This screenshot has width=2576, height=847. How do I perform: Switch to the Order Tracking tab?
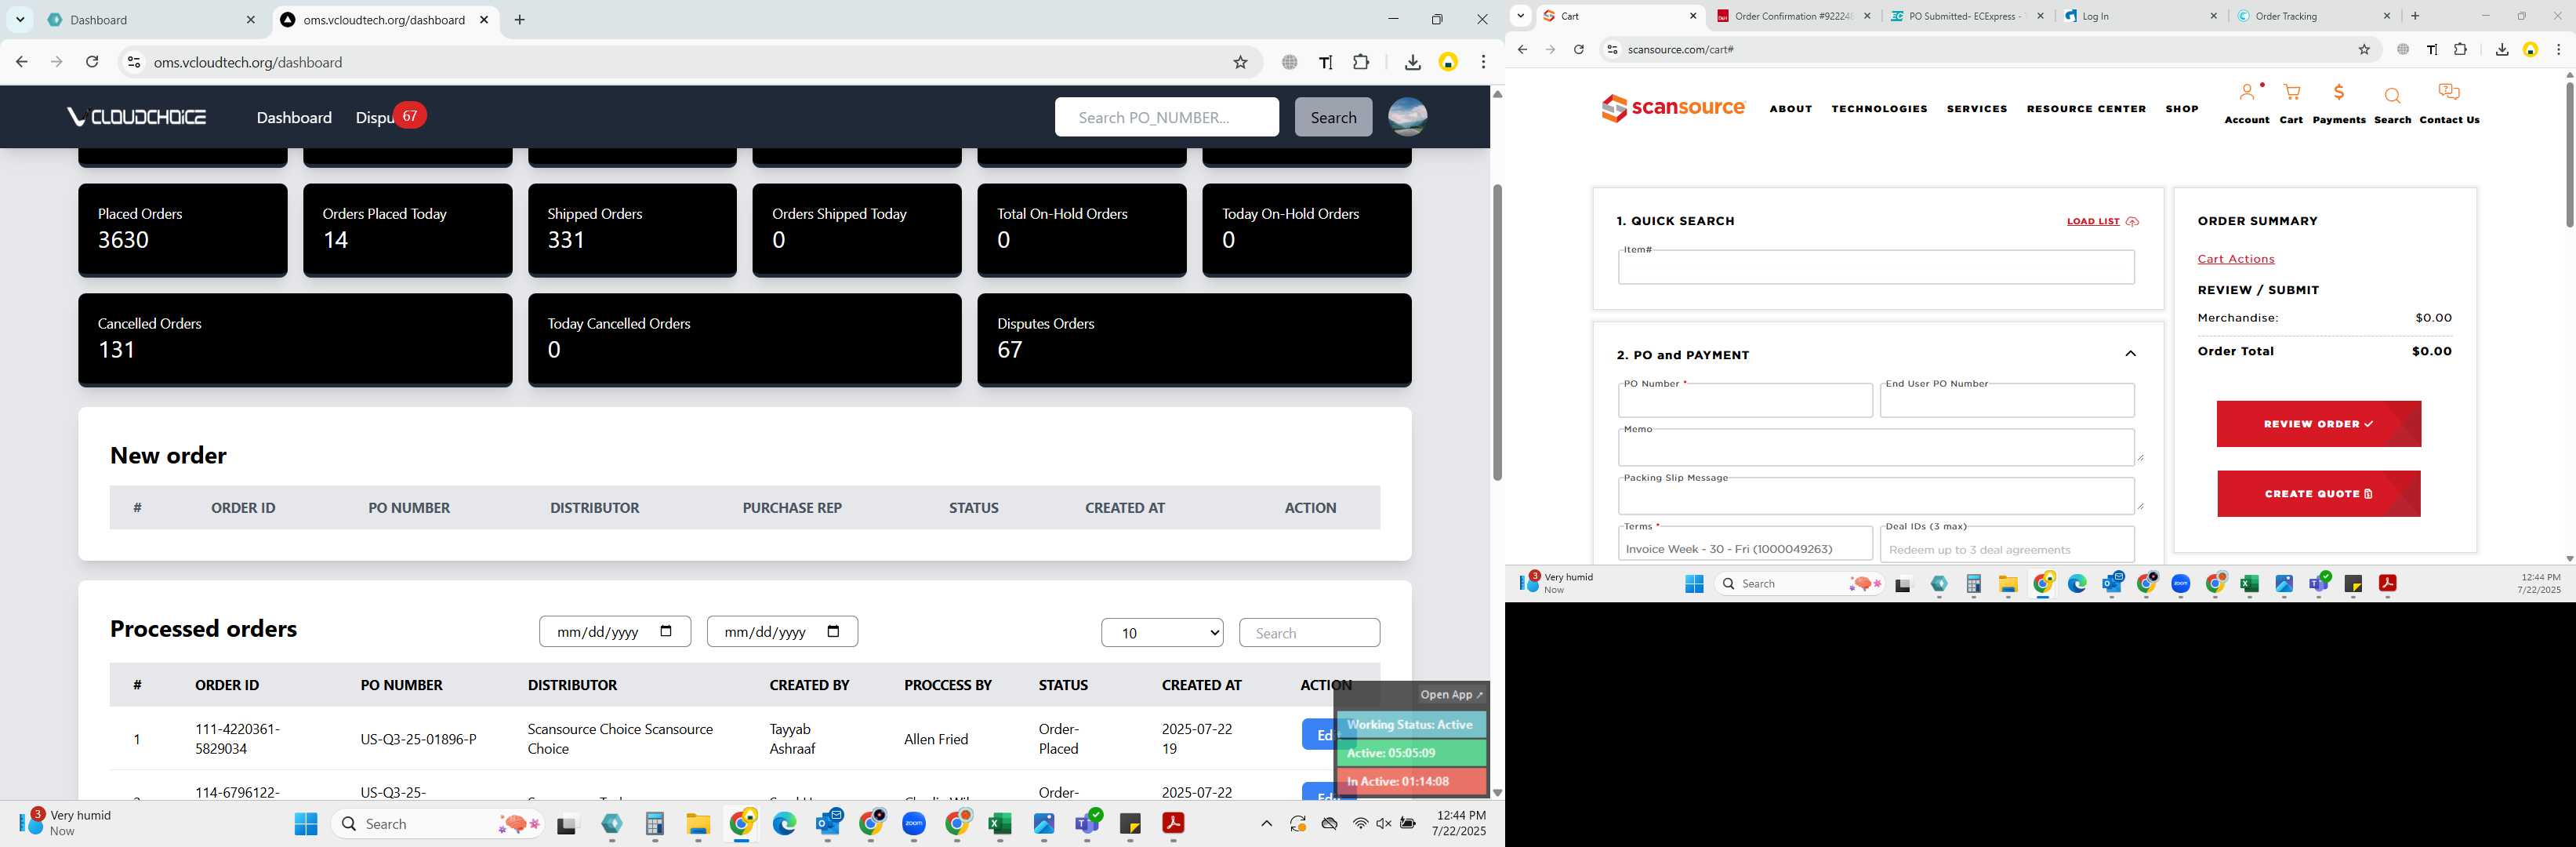(2315, 16)
